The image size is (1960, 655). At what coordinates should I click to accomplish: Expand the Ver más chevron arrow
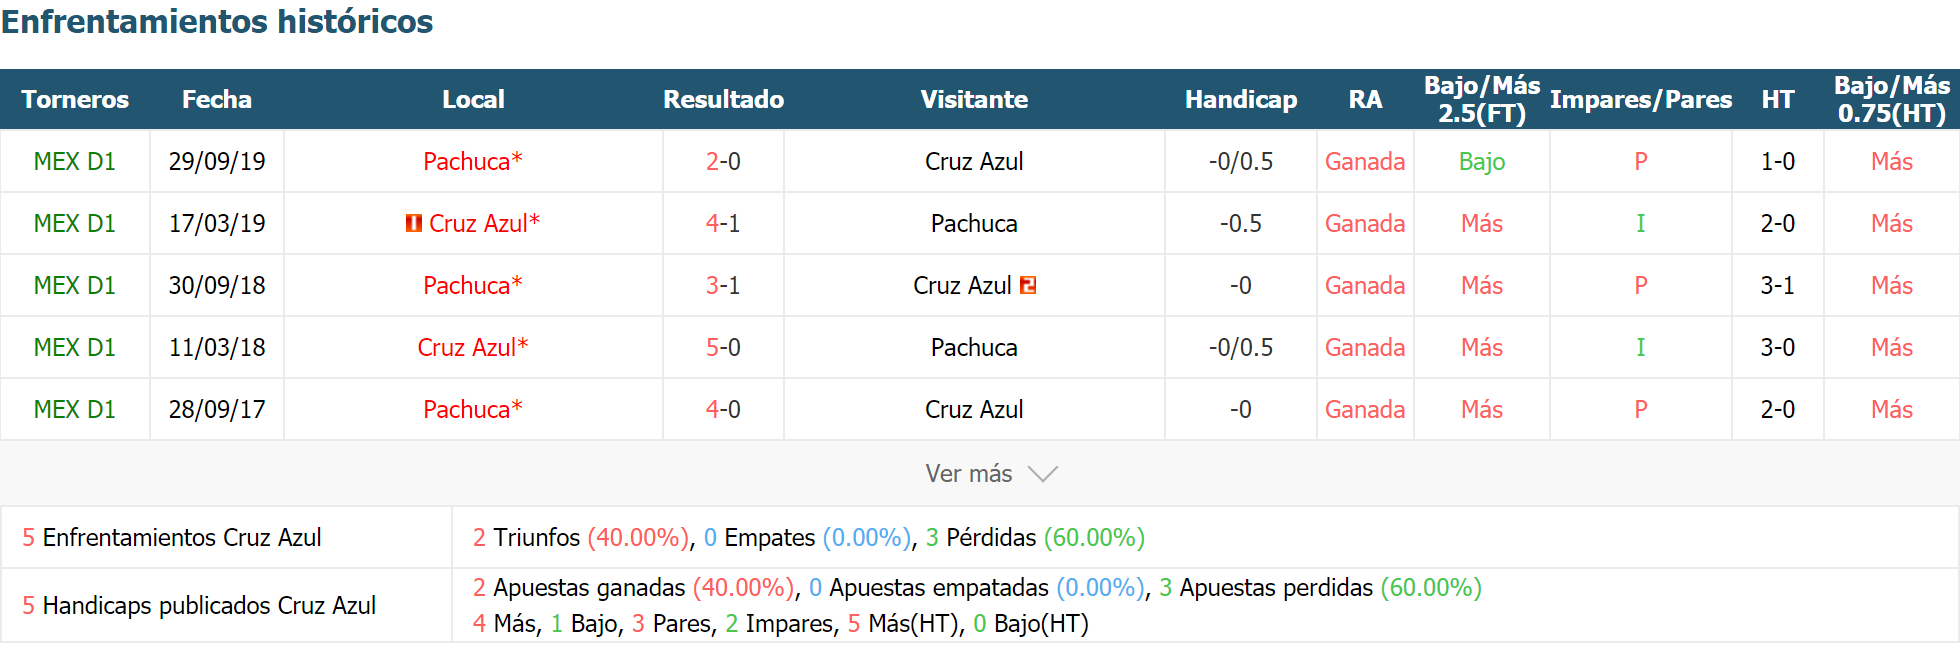[x=1043, y=474]
